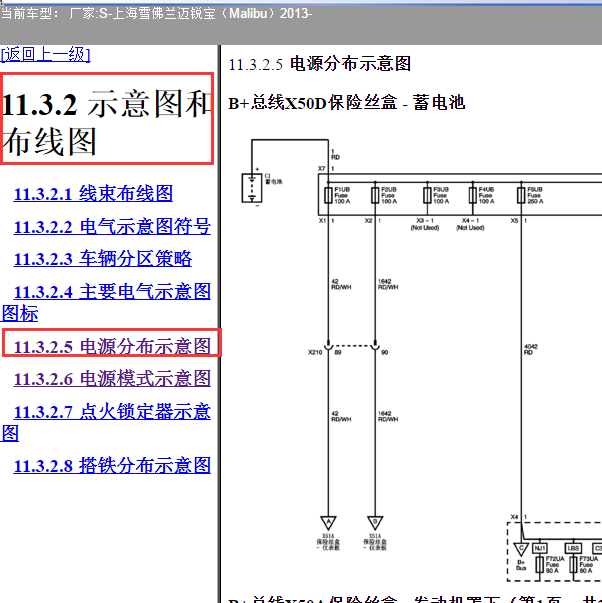
Task: Open 11.3.2.1 线束布线图 link
Action: 93,193
